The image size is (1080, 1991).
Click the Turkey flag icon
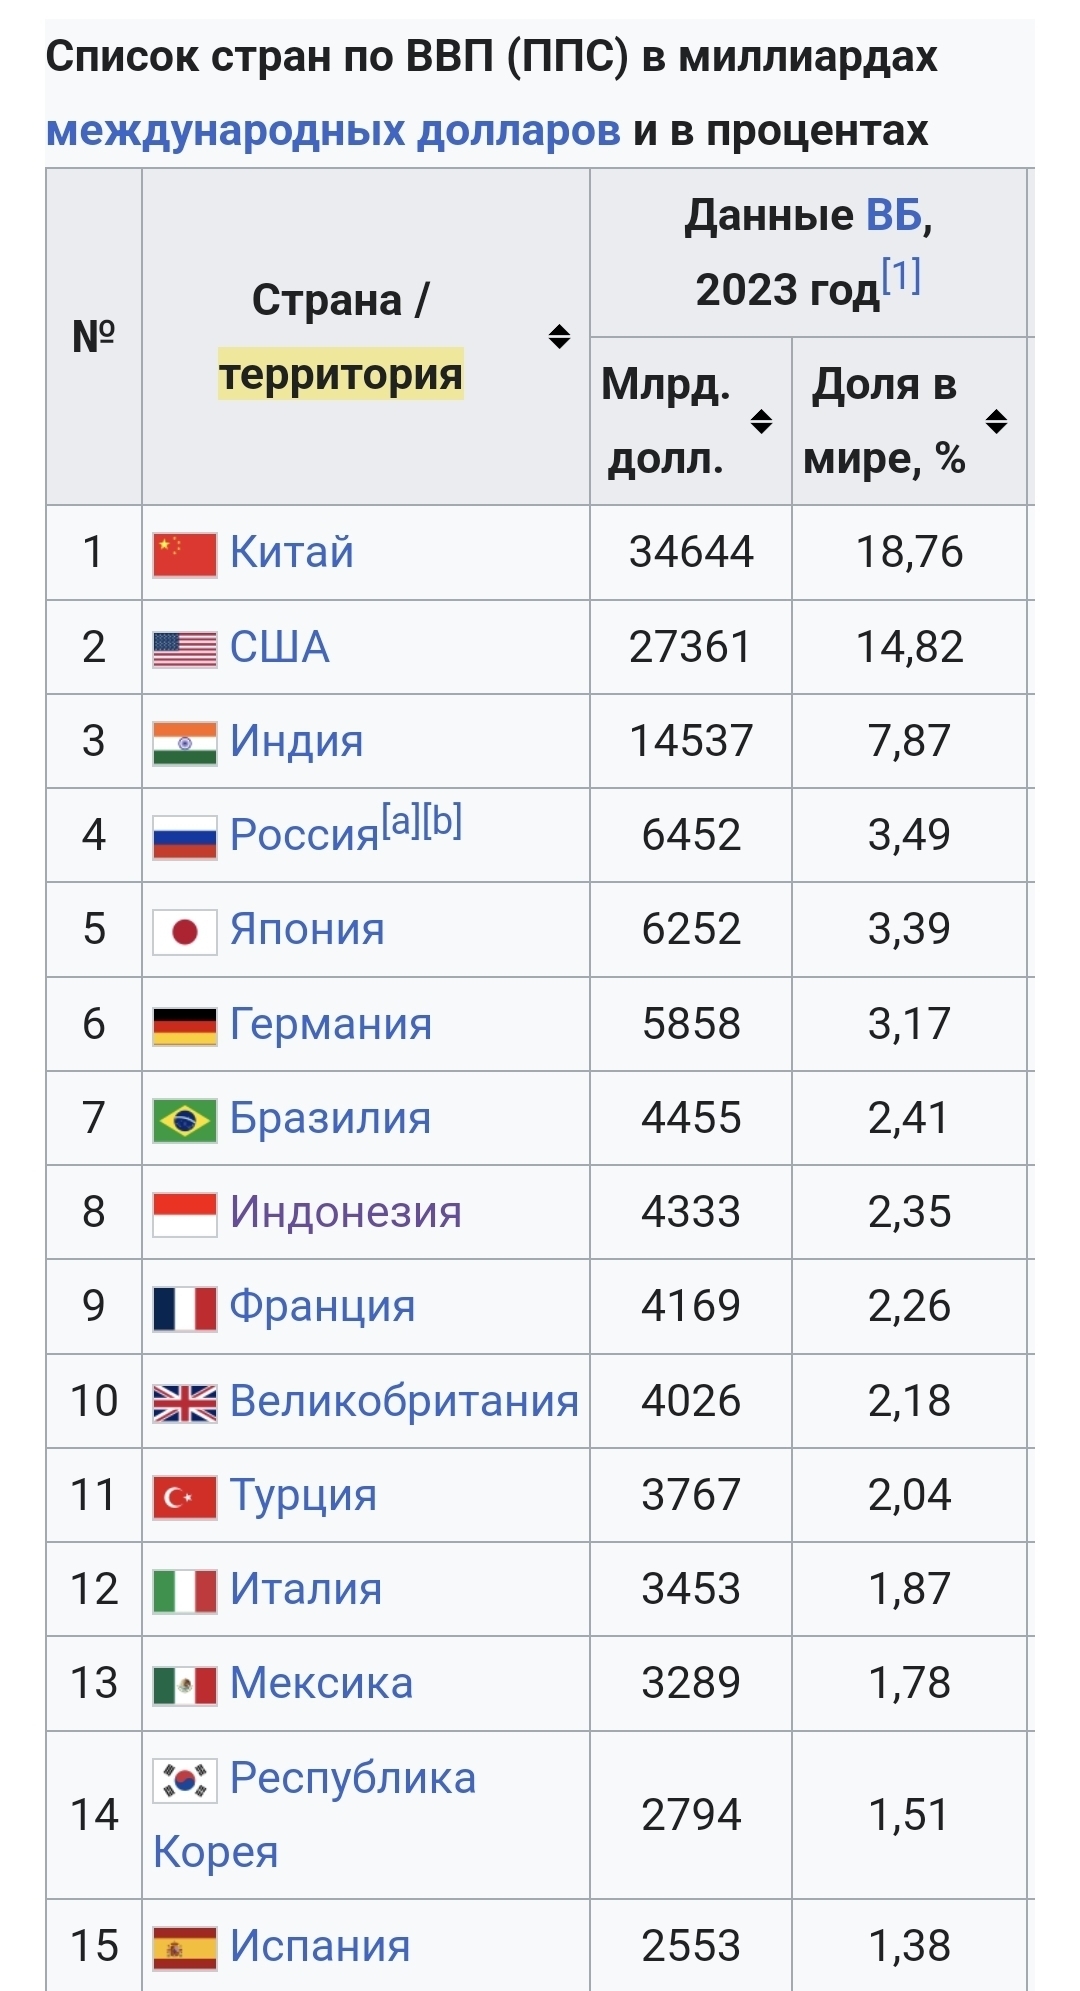[x=184, y=1498]
